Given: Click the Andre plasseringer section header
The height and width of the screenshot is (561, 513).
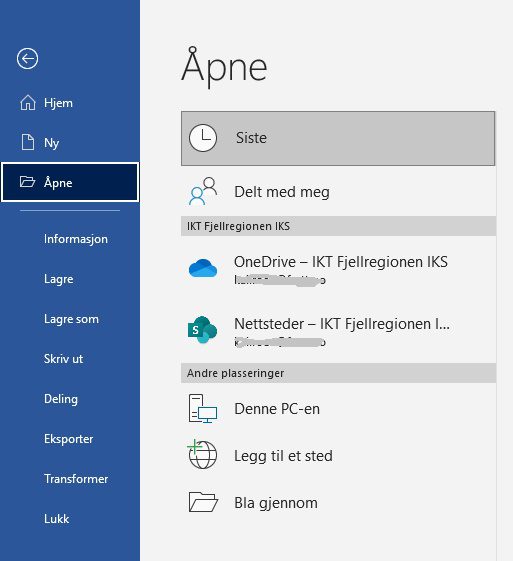Looking at the screenshot, I should (338, 373).
